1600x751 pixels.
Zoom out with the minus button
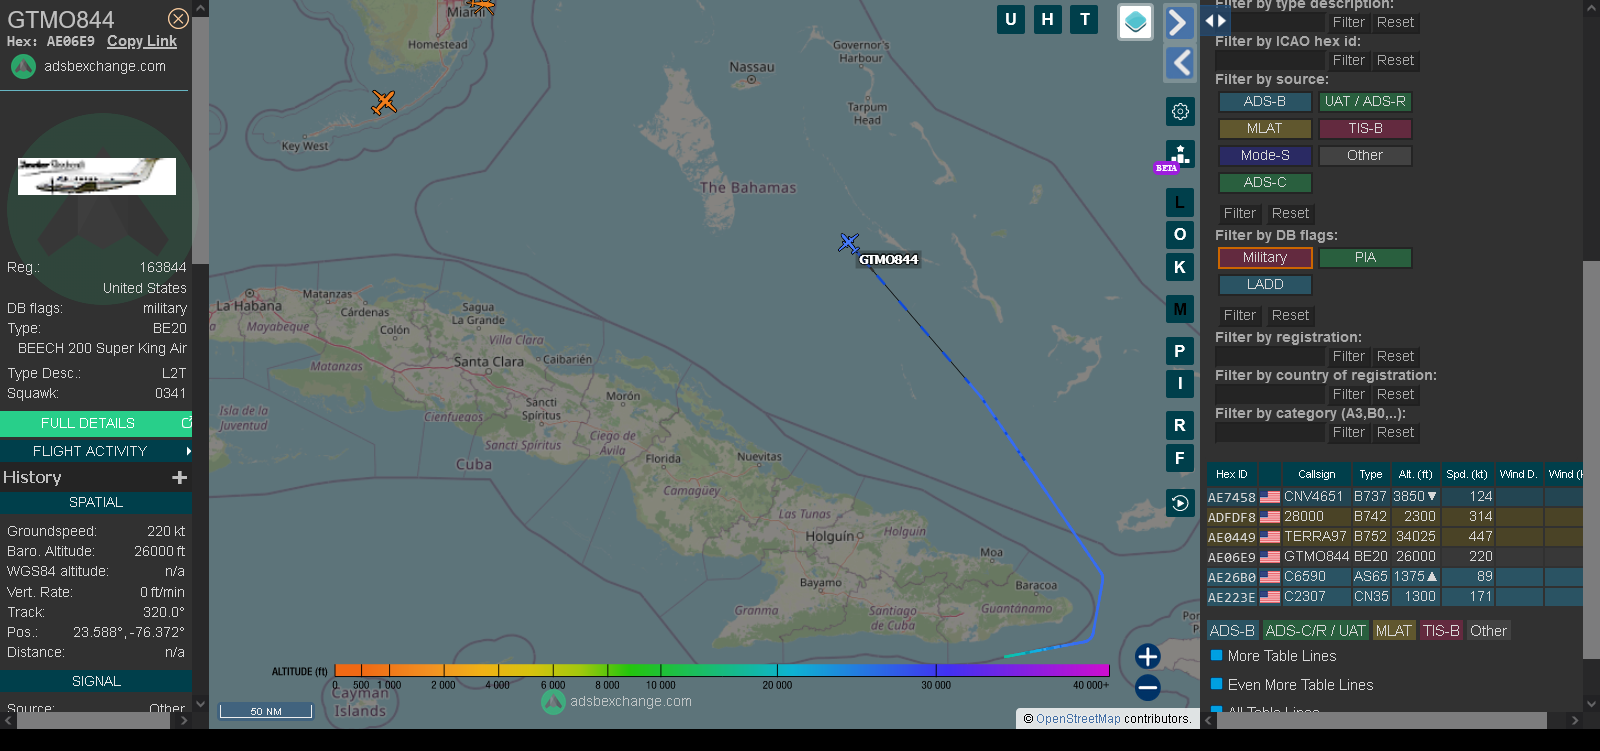tap(1148, 687)
